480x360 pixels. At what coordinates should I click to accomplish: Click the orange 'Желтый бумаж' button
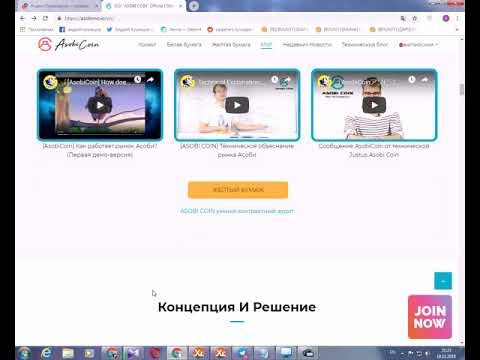click(x=238, y=190)
